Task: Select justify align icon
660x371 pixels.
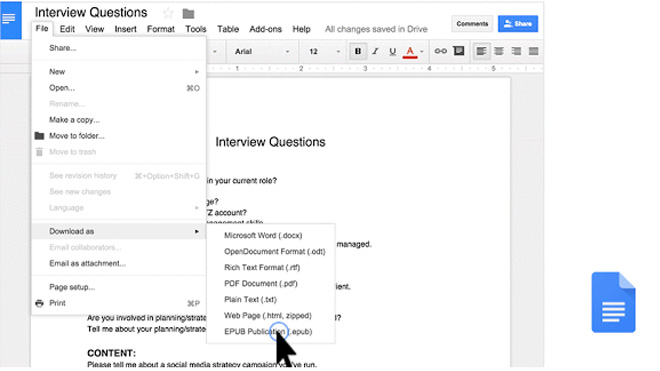Action: tap(533, 51)
